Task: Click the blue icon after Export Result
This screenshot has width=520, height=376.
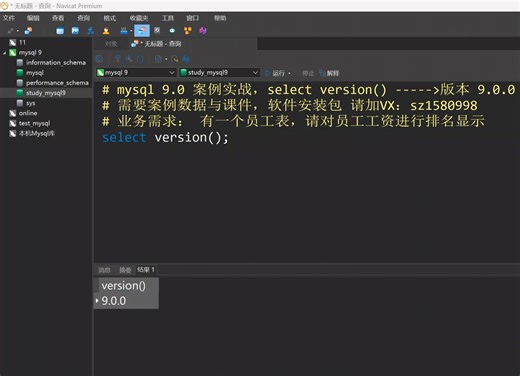Action: (x=186, y=59)
